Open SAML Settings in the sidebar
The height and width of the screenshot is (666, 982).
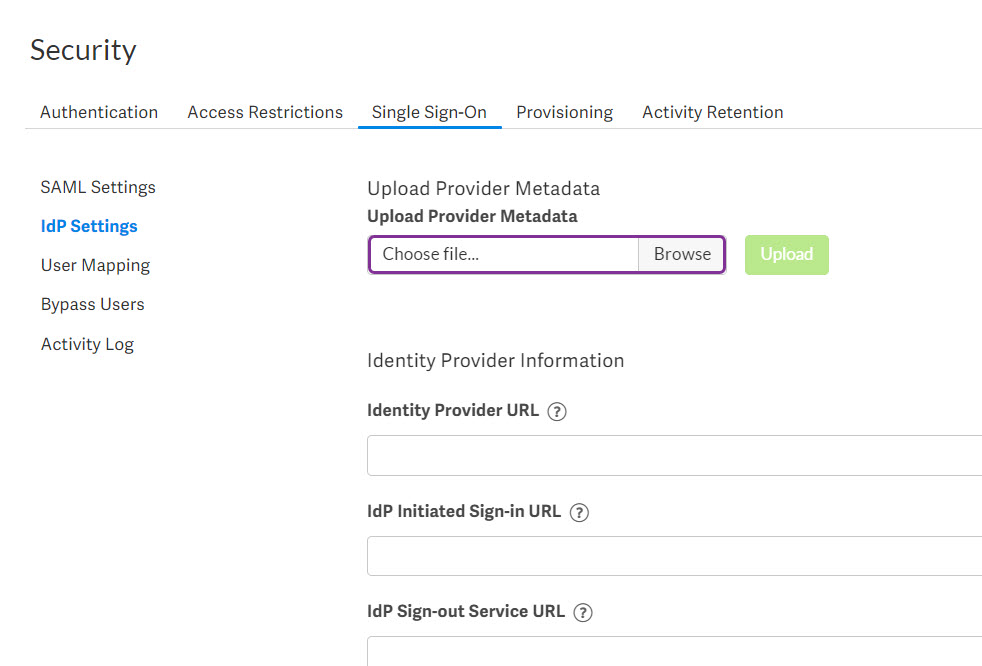coord(98,187)
